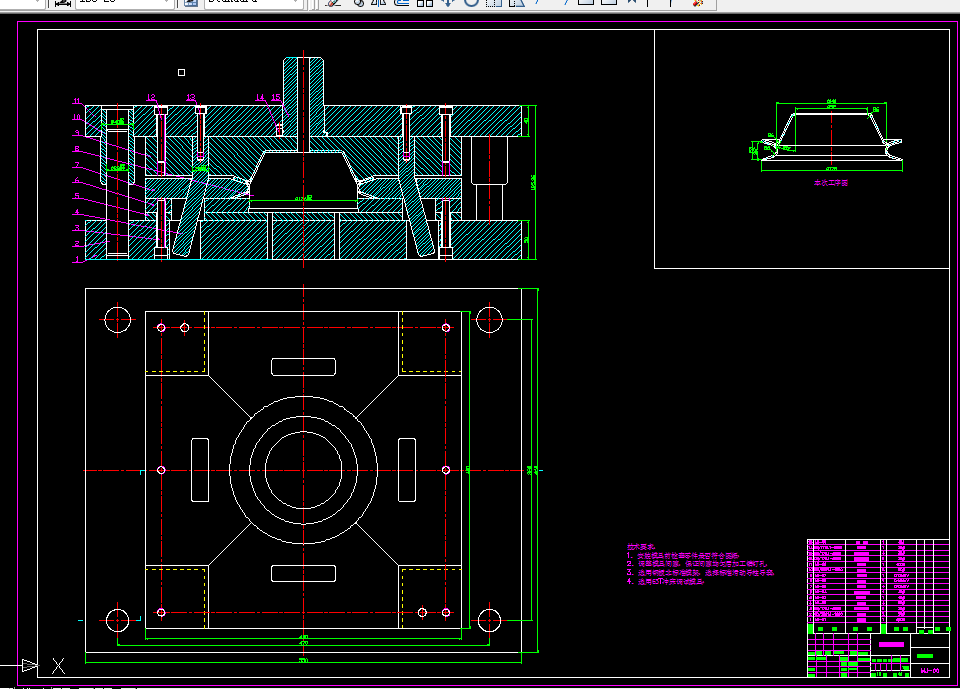This screenshot has height=689, width=960.
Task: Open the Dimension Style manager icon
Action: pyautogui.click(x=62, y=3)
